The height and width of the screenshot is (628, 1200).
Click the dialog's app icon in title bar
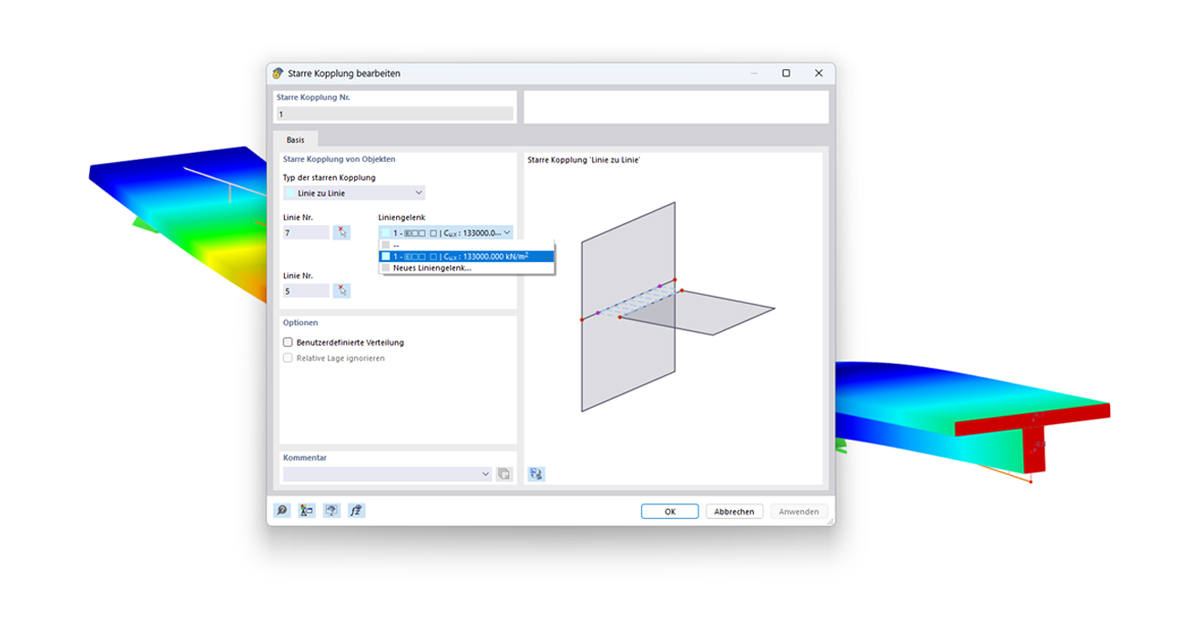[x=277, y=73]
